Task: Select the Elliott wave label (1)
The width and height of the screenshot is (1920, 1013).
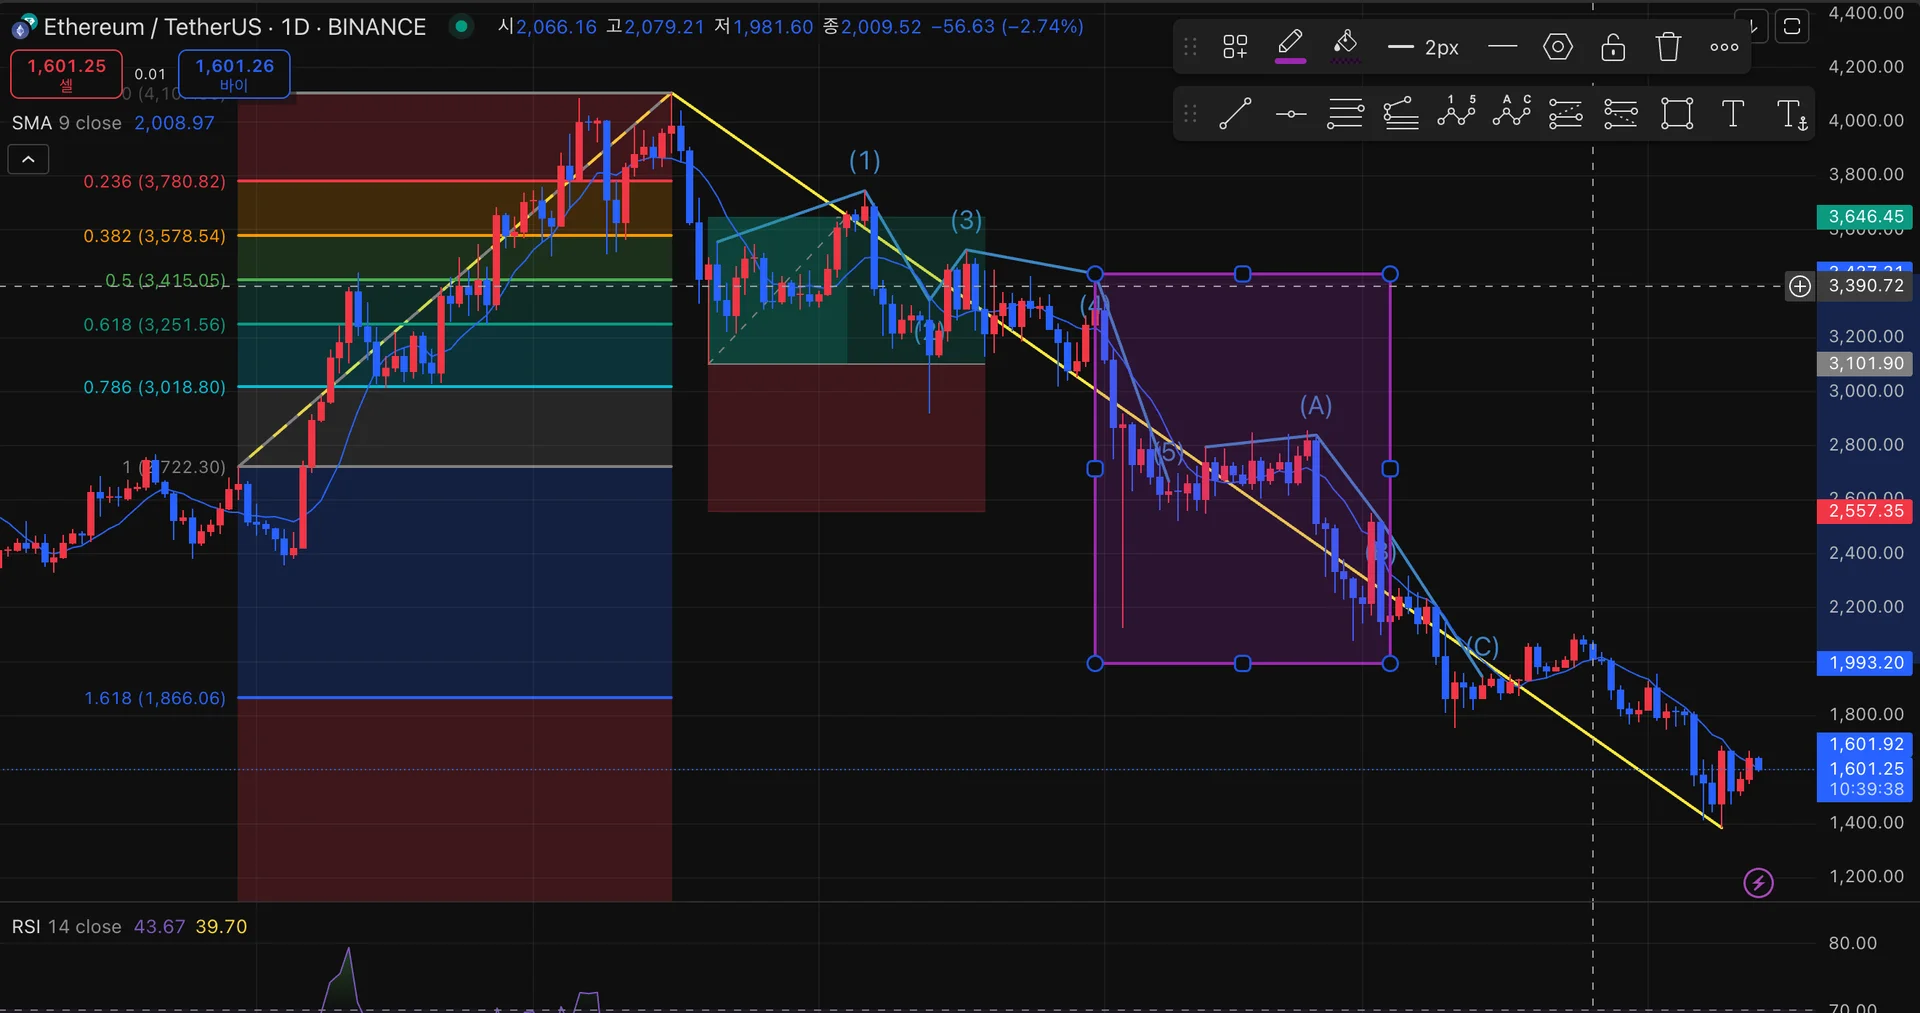Action: click(864, 161)
